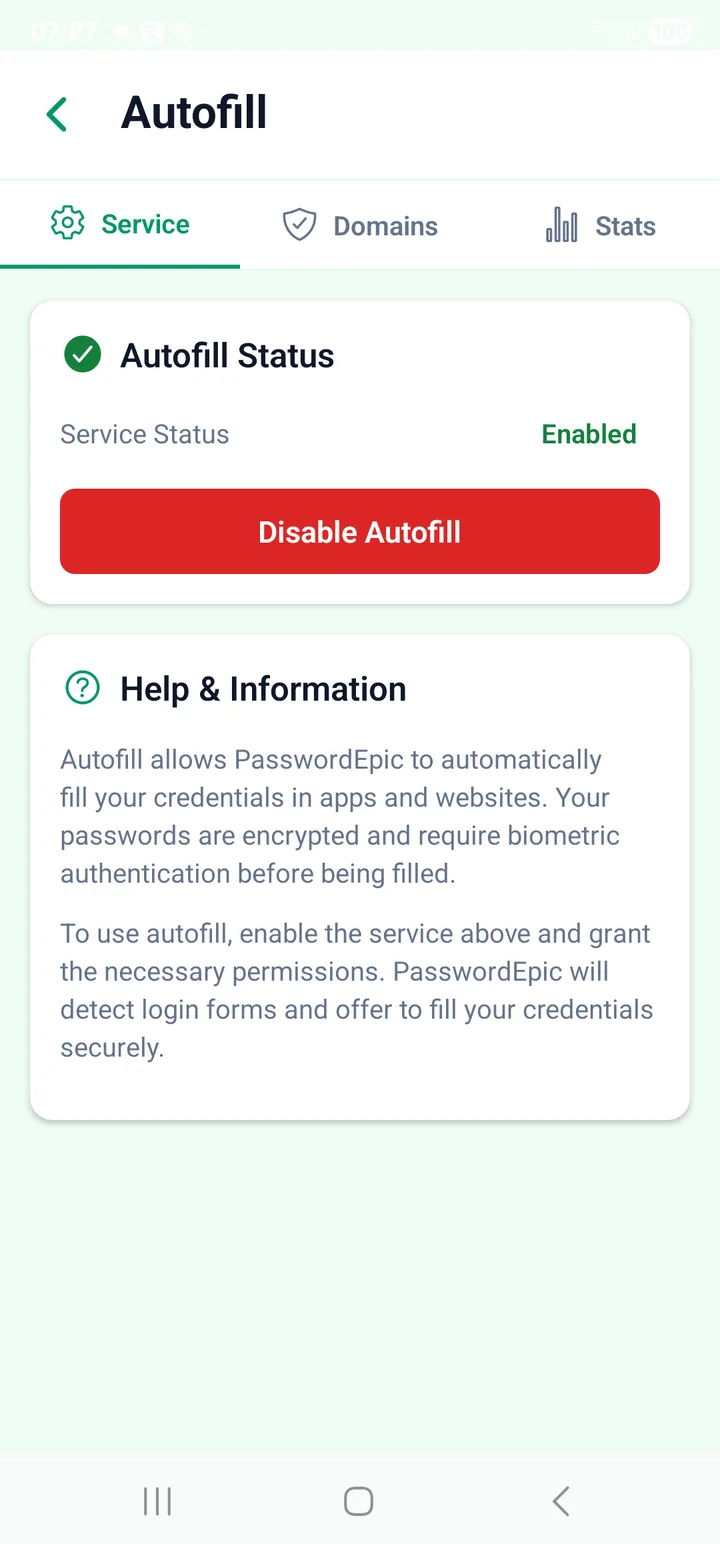Viewport: 720px width, 1544px height.
Task: Select the Service tab label
Action: pyautogui.click(x=145, y=224)
